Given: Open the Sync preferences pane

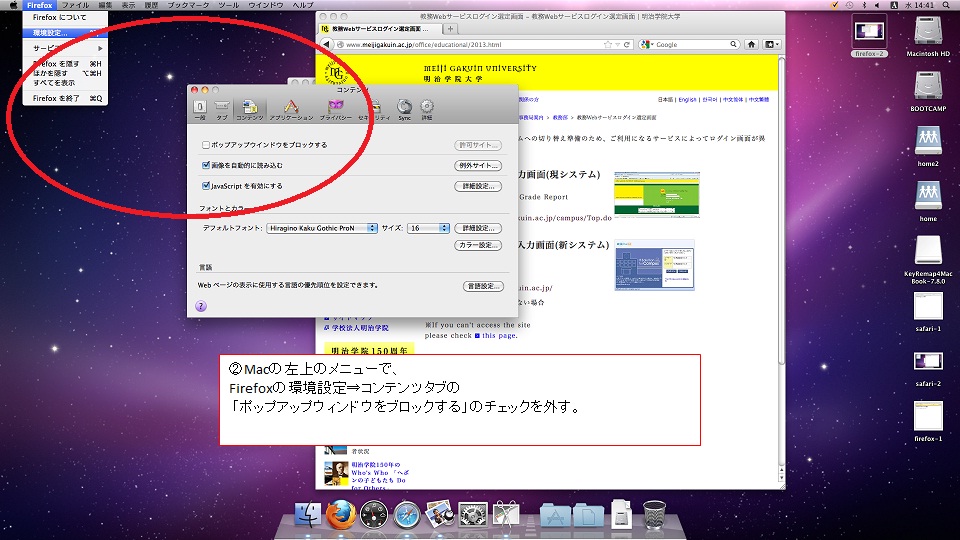Looking at the screenshot, I should (404, 109).
